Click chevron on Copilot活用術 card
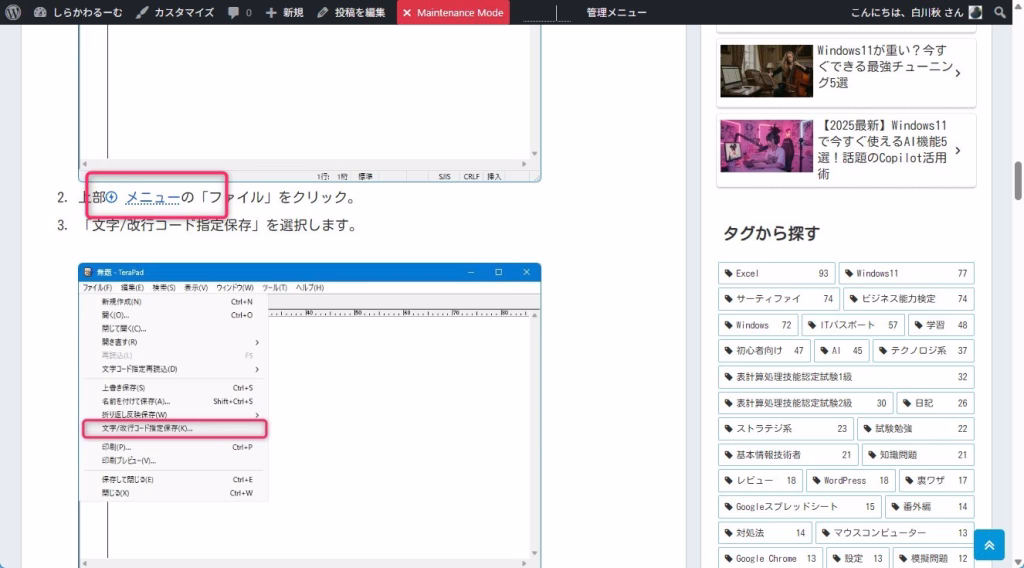Screen dimensions: 1024x568 [958, 151]
